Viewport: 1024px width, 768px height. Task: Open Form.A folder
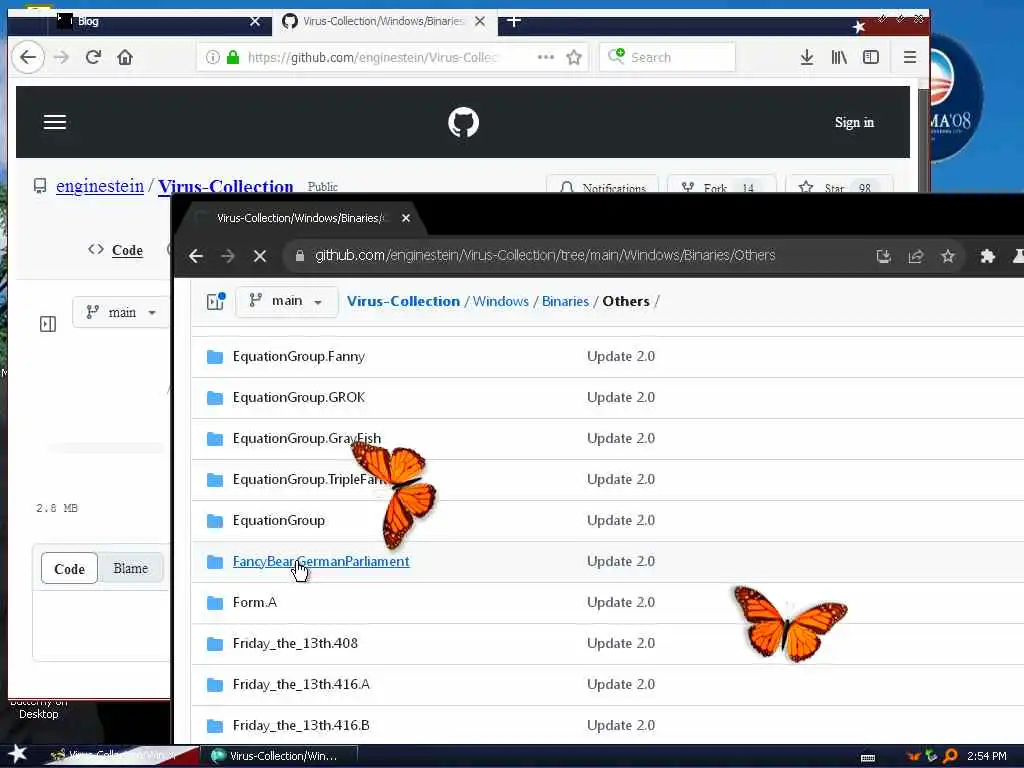tap(255, 602)
